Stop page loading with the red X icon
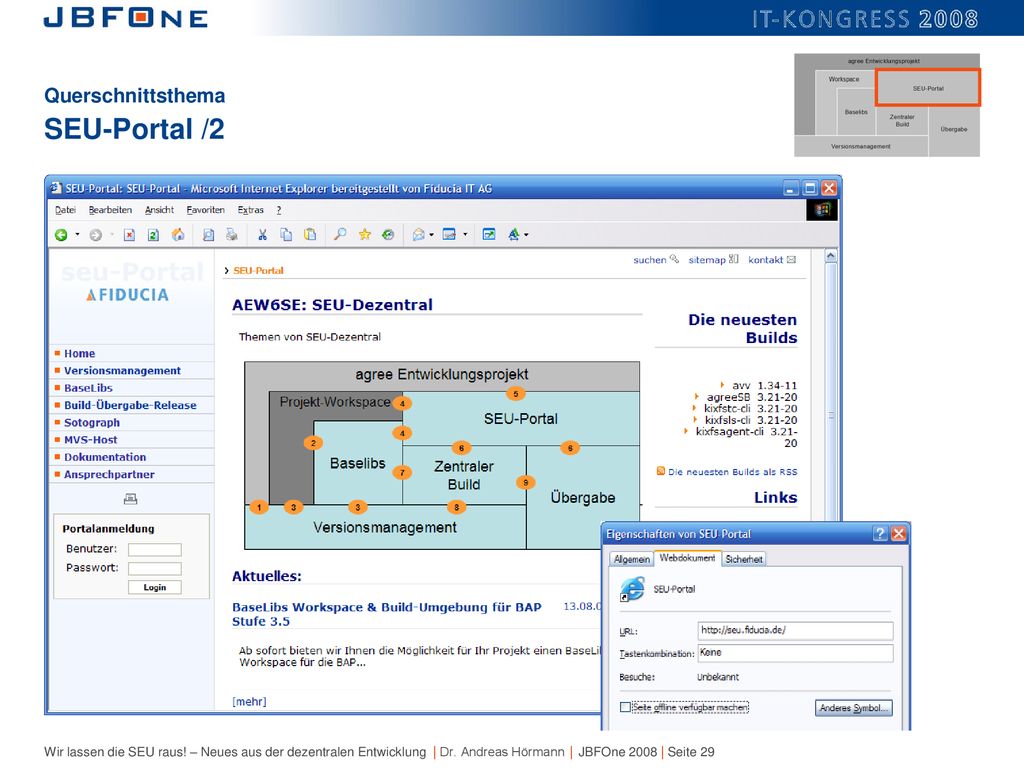 (x=129, y=234)
